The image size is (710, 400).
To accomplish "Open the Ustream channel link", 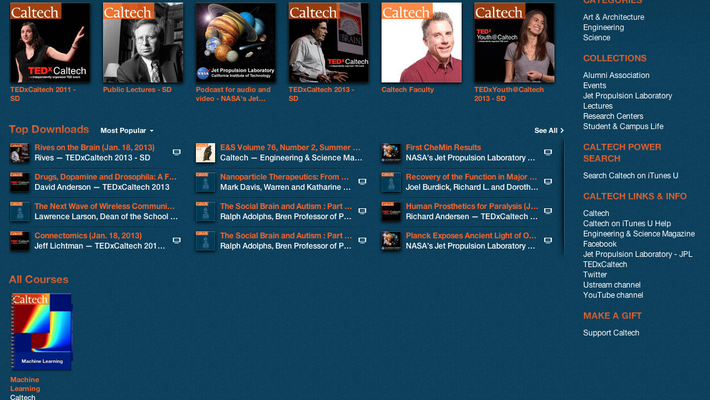I will (612, 285).
